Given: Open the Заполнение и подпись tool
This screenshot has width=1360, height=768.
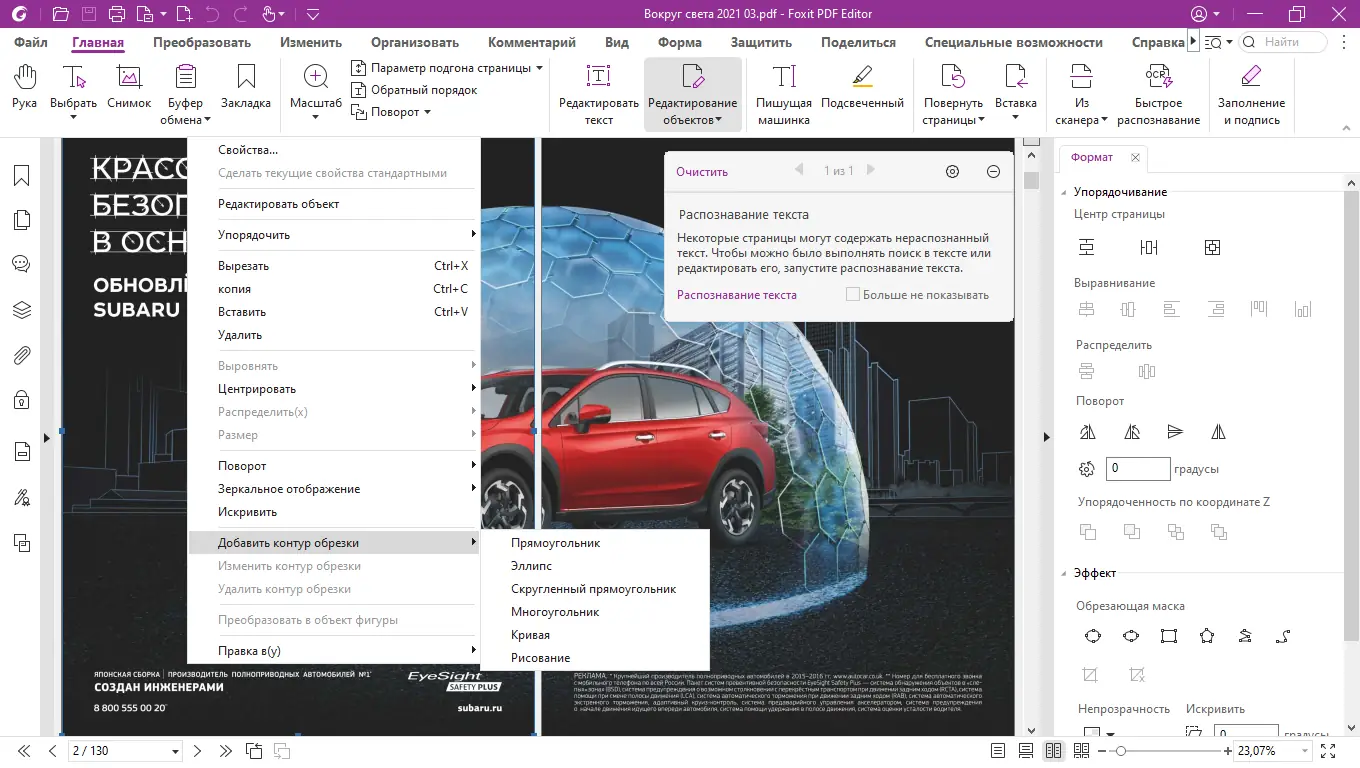Looking at the screenshot, I should (x=1251, y=95).
